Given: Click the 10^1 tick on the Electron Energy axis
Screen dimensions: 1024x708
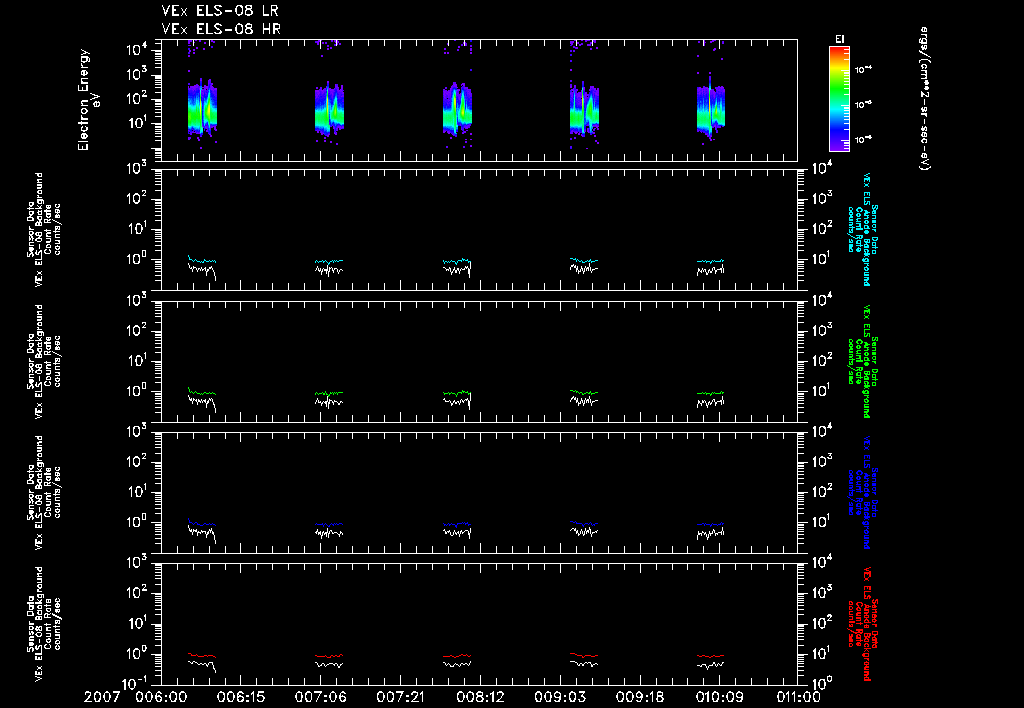Looking at the screenshot, I should [x=136, y=123].
